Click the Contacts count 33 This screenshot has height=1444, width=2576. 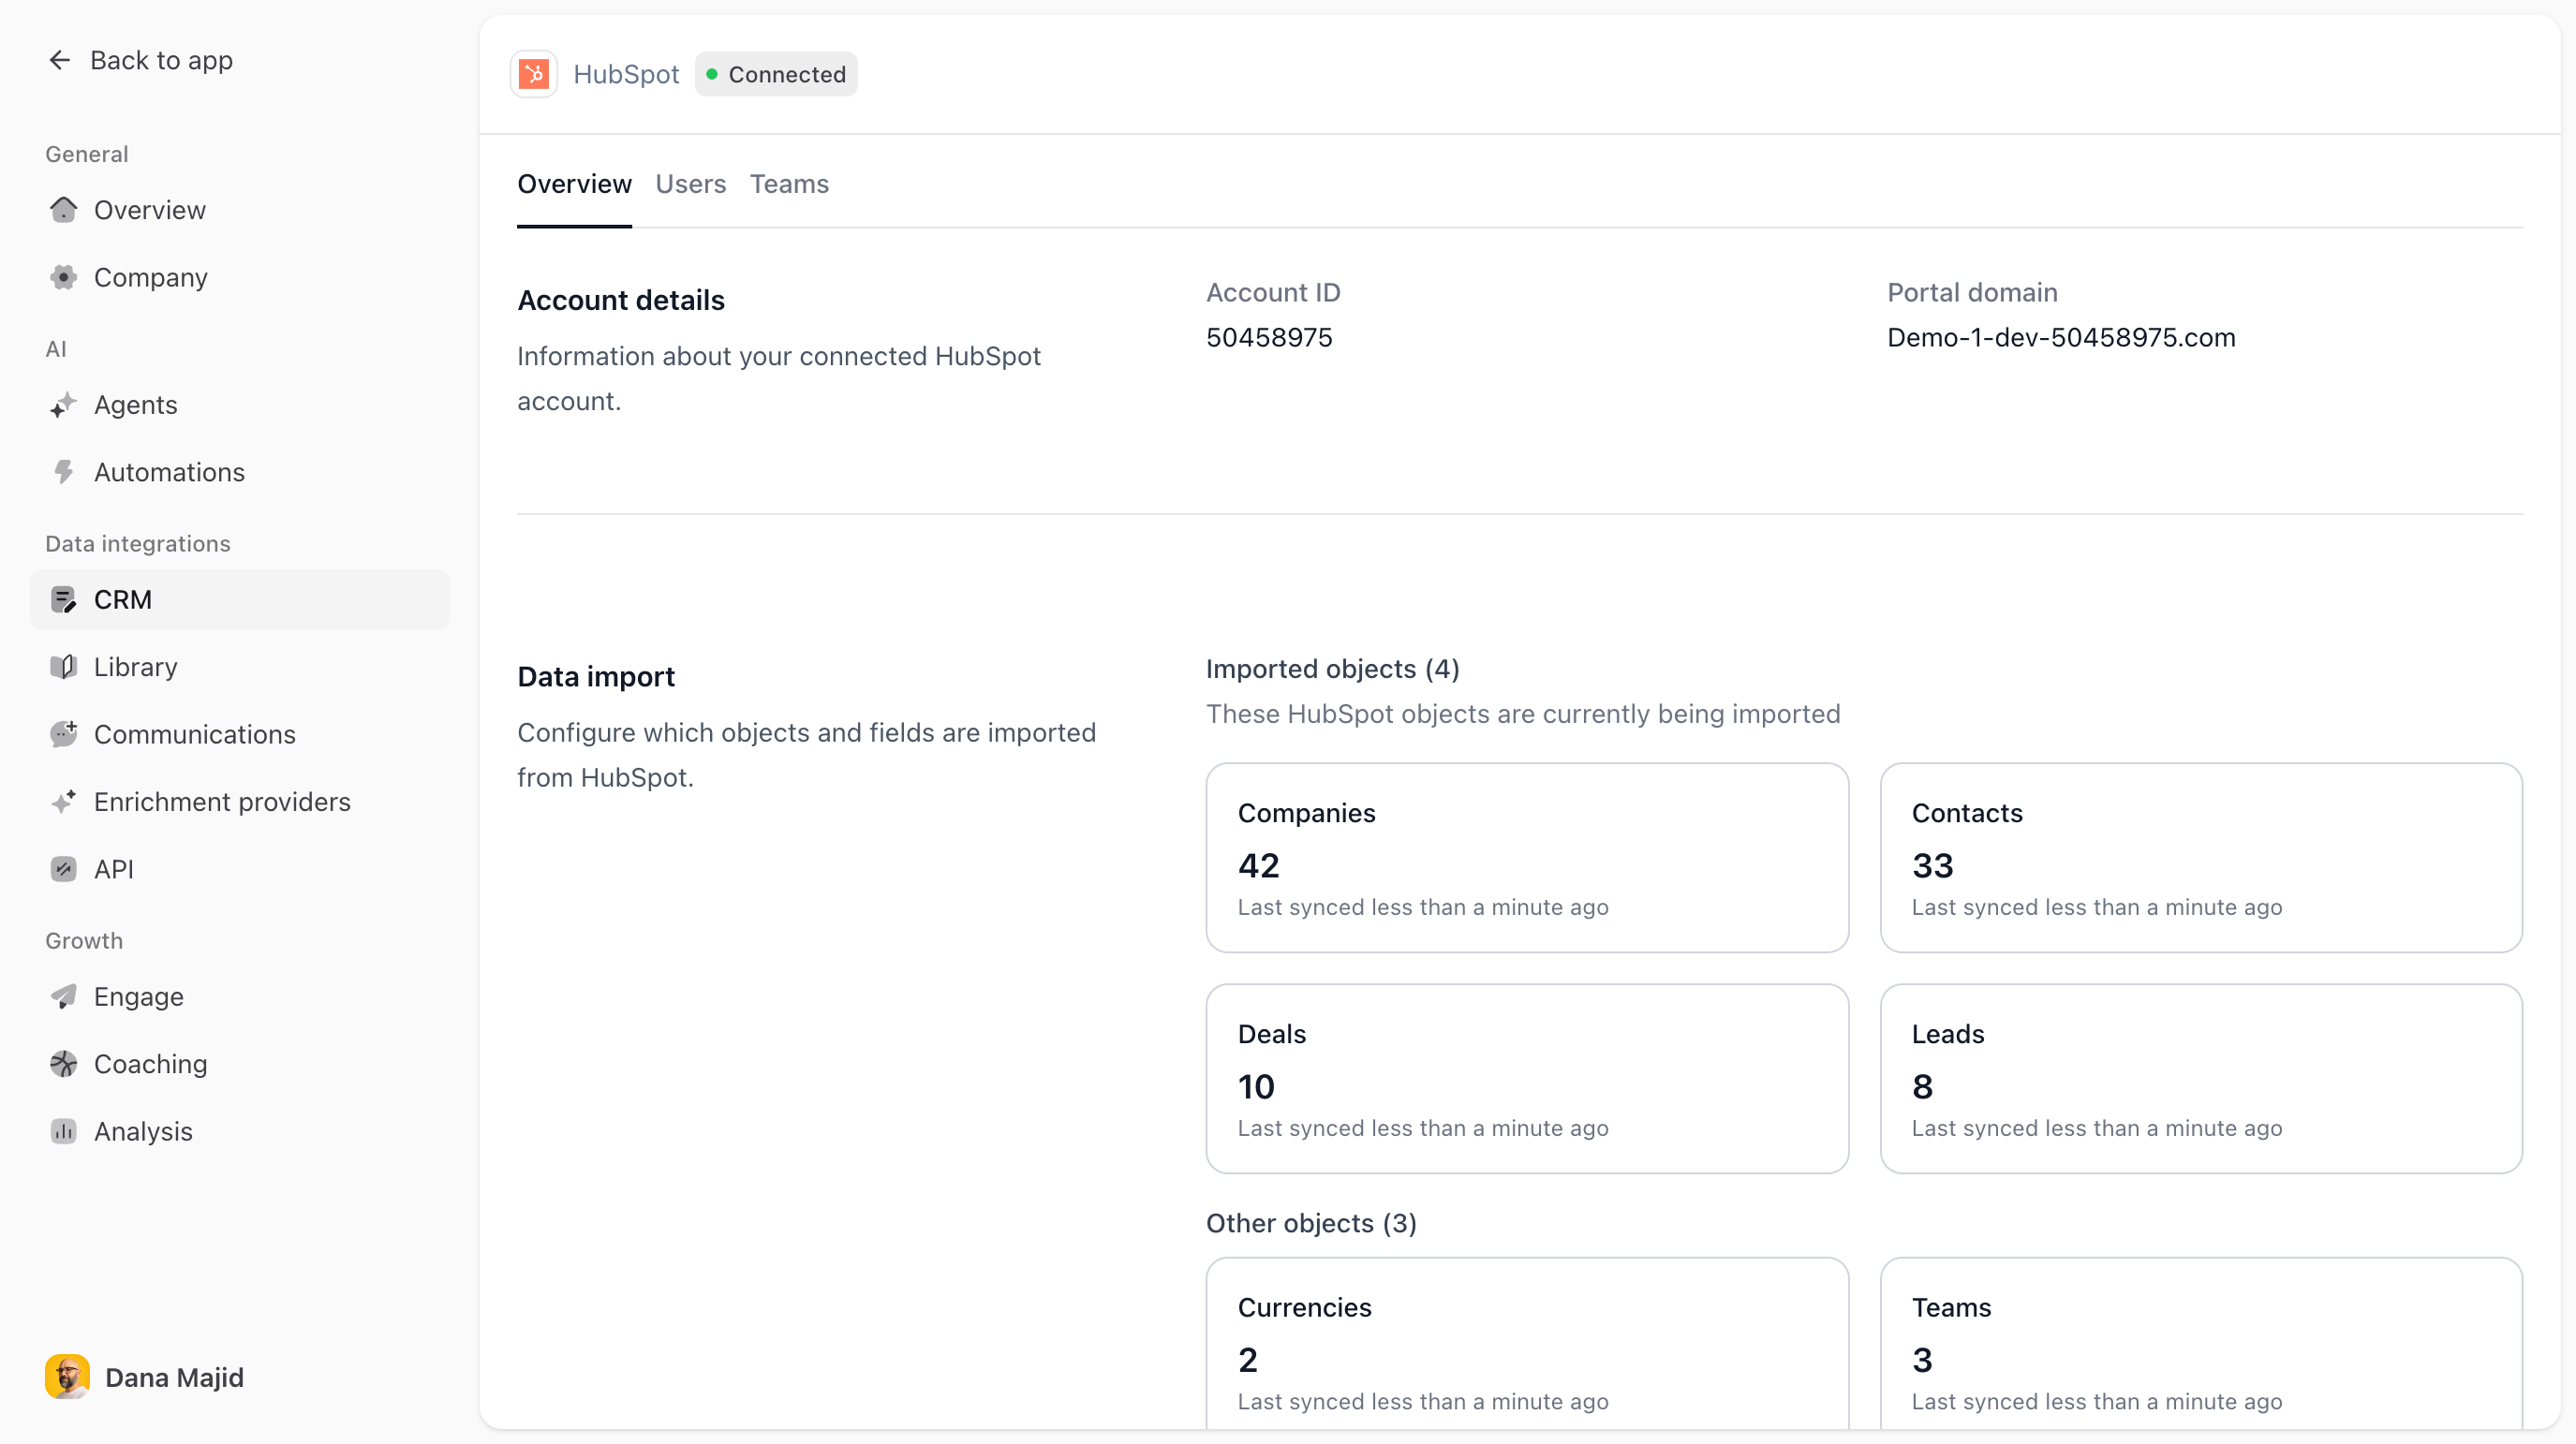point(1932,865)
